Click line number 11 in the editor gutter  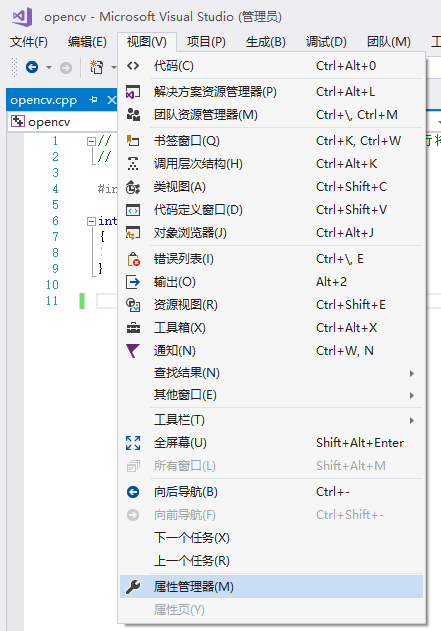tap(52, 301)
